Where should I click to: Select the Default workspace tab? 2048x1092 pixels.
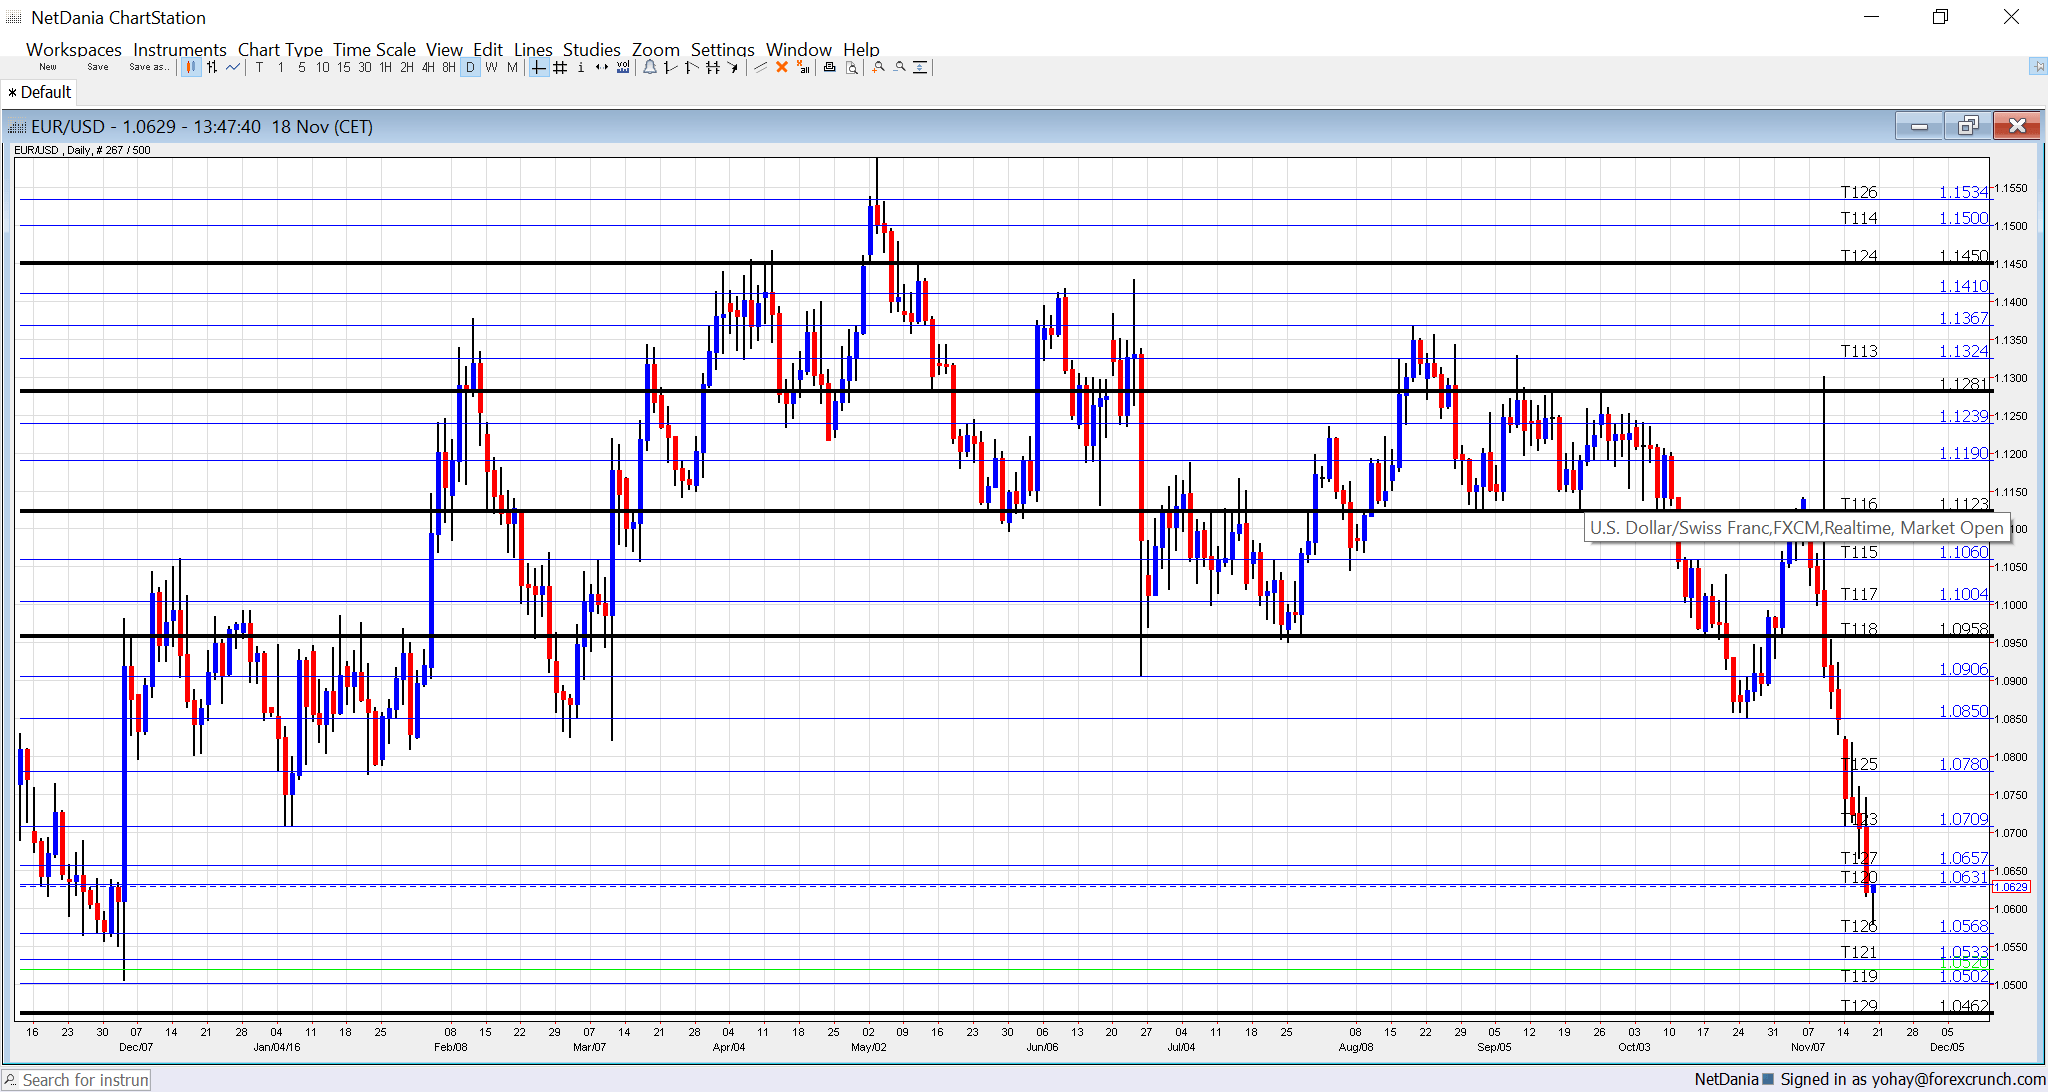click(x=39, y=91)
